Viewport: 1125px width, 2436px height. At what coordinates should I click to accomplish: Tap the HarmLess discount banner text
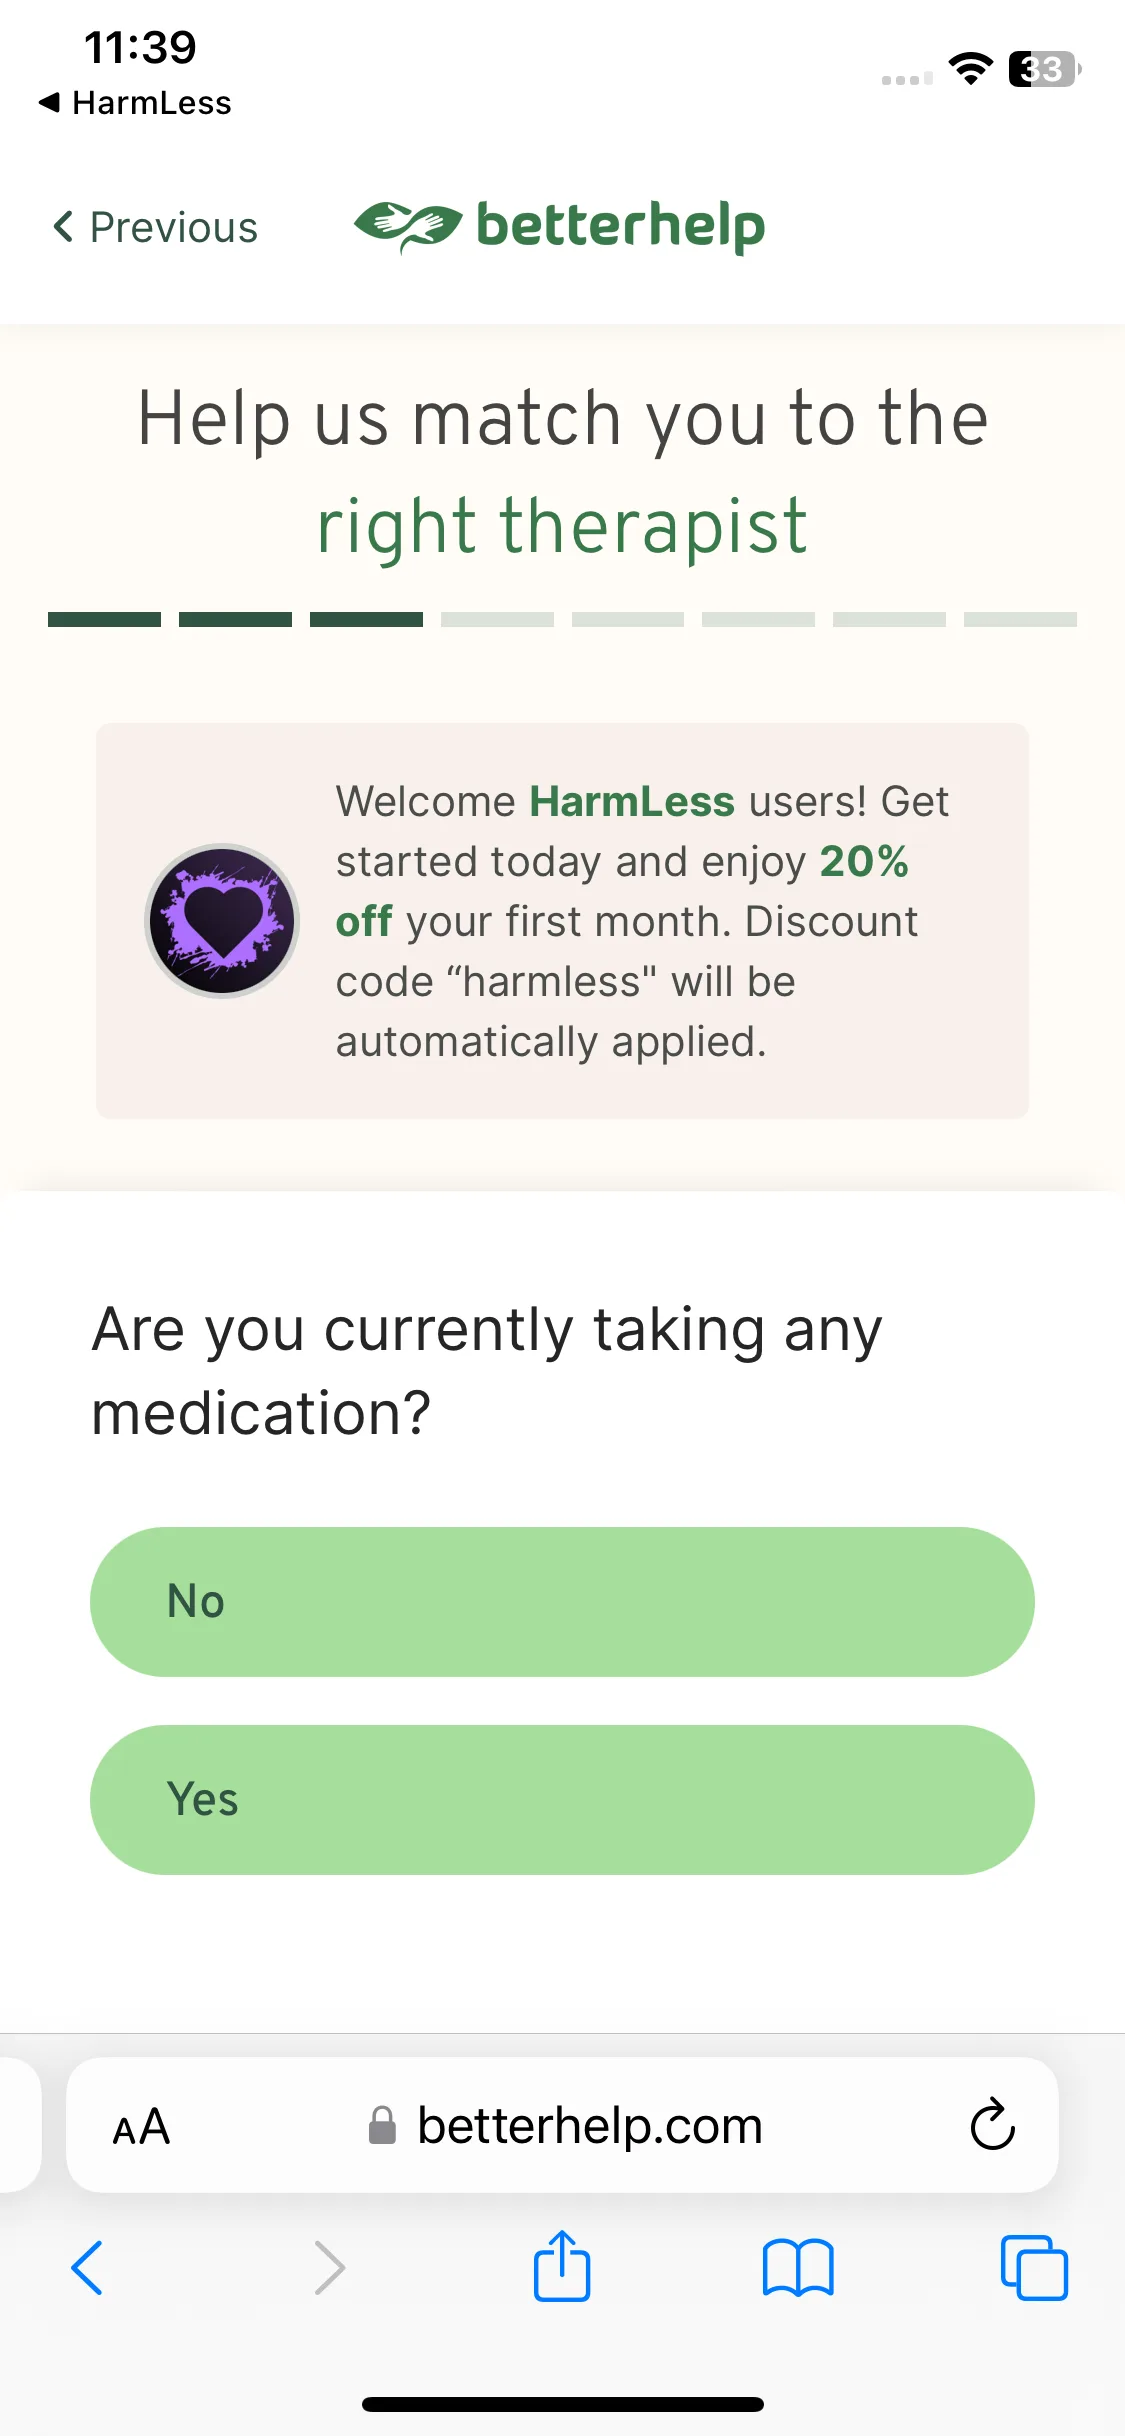point(642,921)
